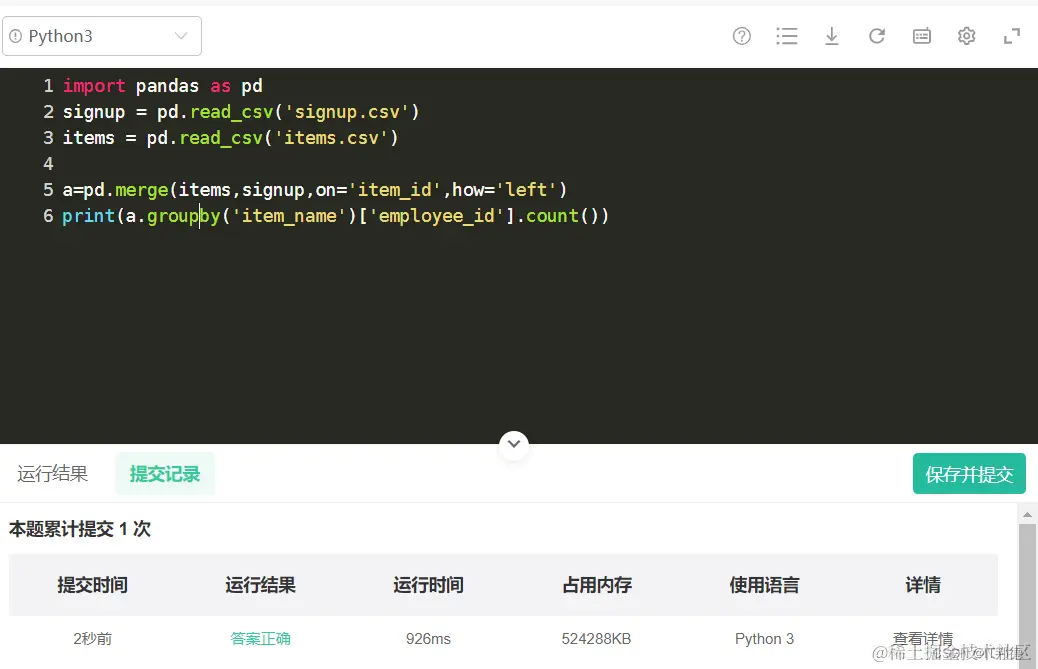Screen dimensions: 1038x669
Task: Open editor settings gear icon
Action: click(x=967, y=36)
